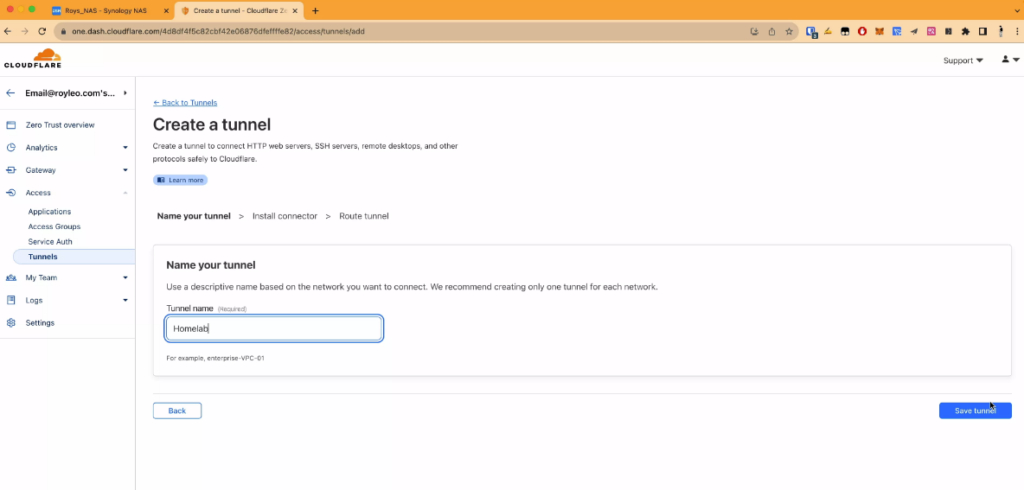Click the Cloudflare logo
Viewport: 1024px width, 490px height.
pos(33,59)
